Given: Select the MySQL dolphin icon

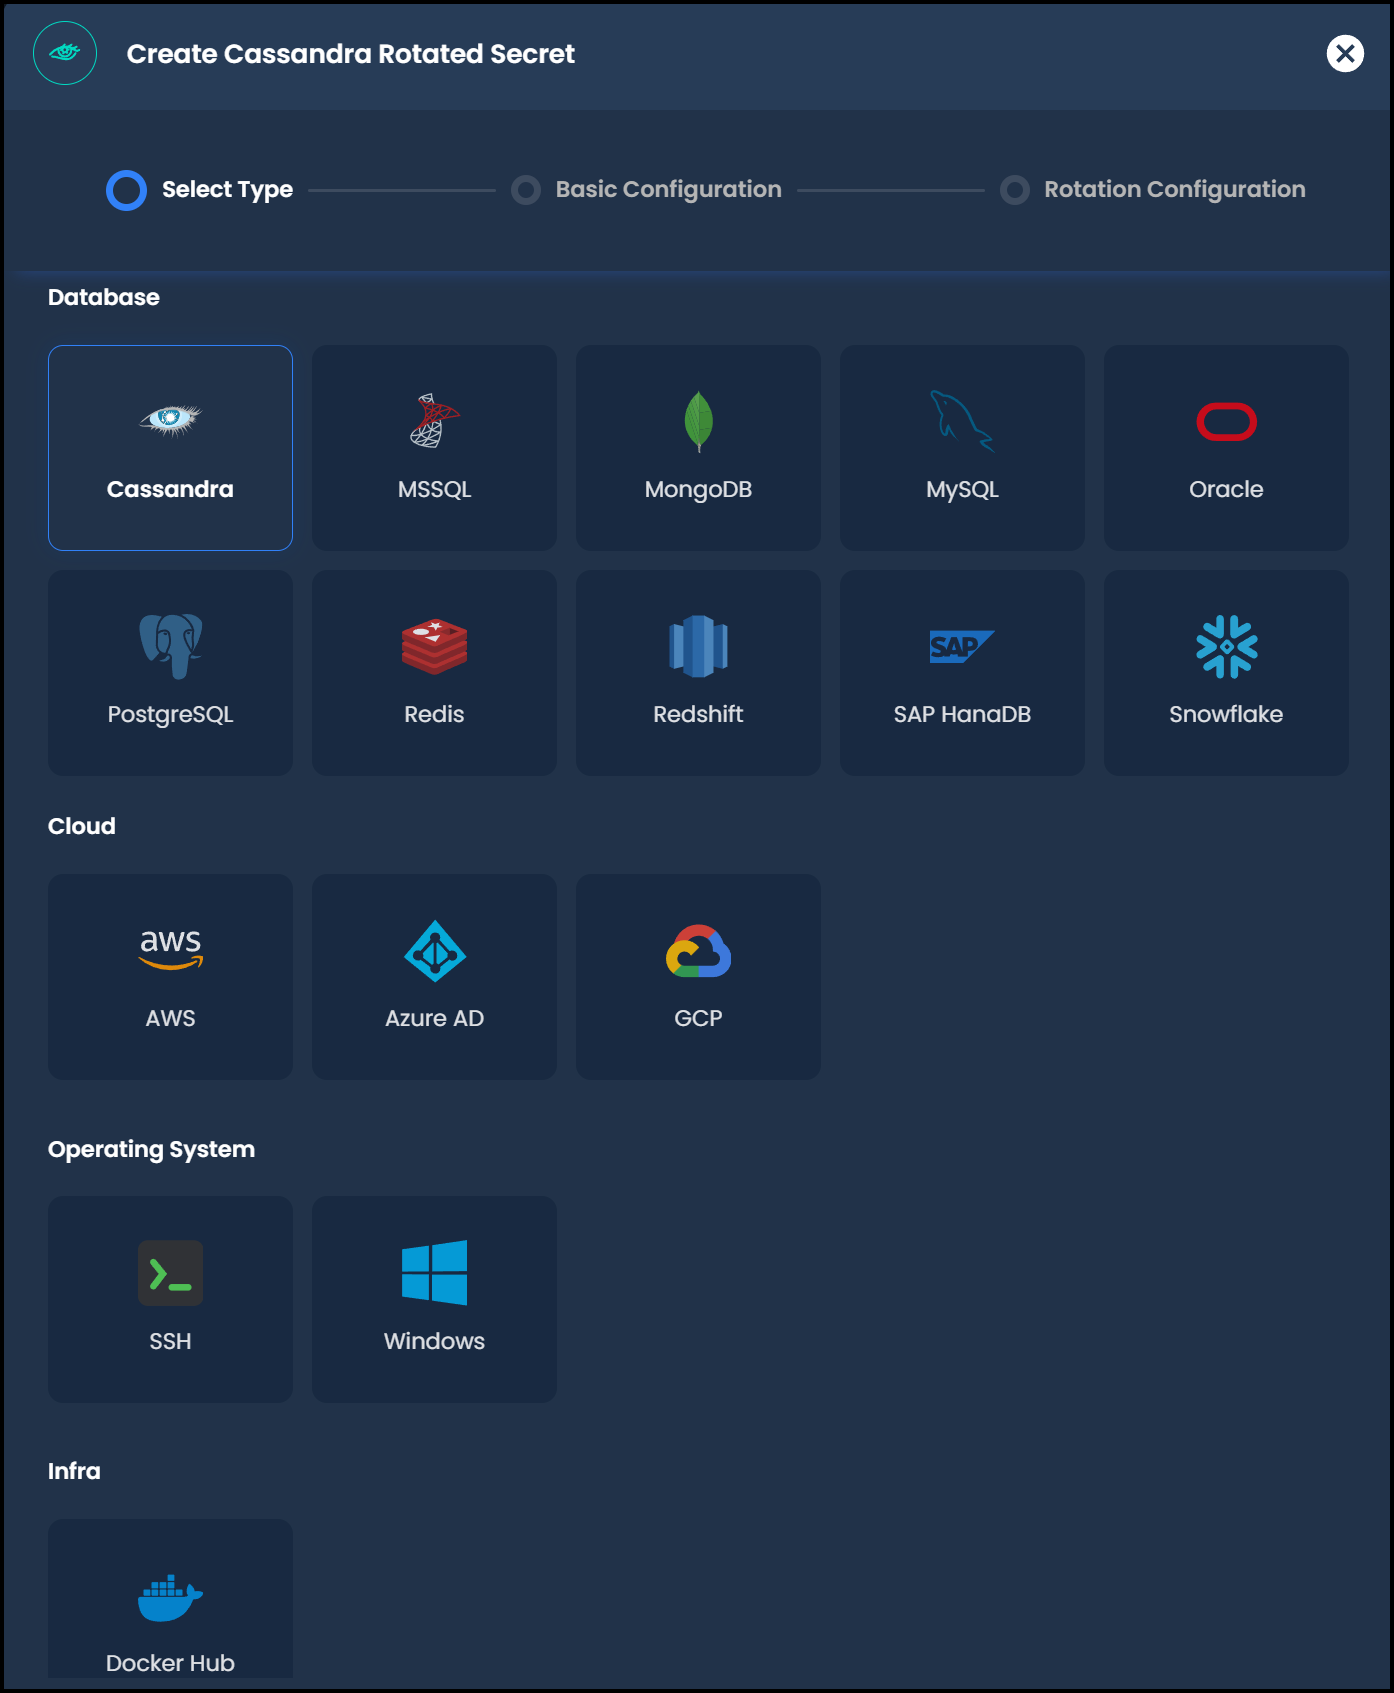Looking at the screenshot, I should point(962,421).
